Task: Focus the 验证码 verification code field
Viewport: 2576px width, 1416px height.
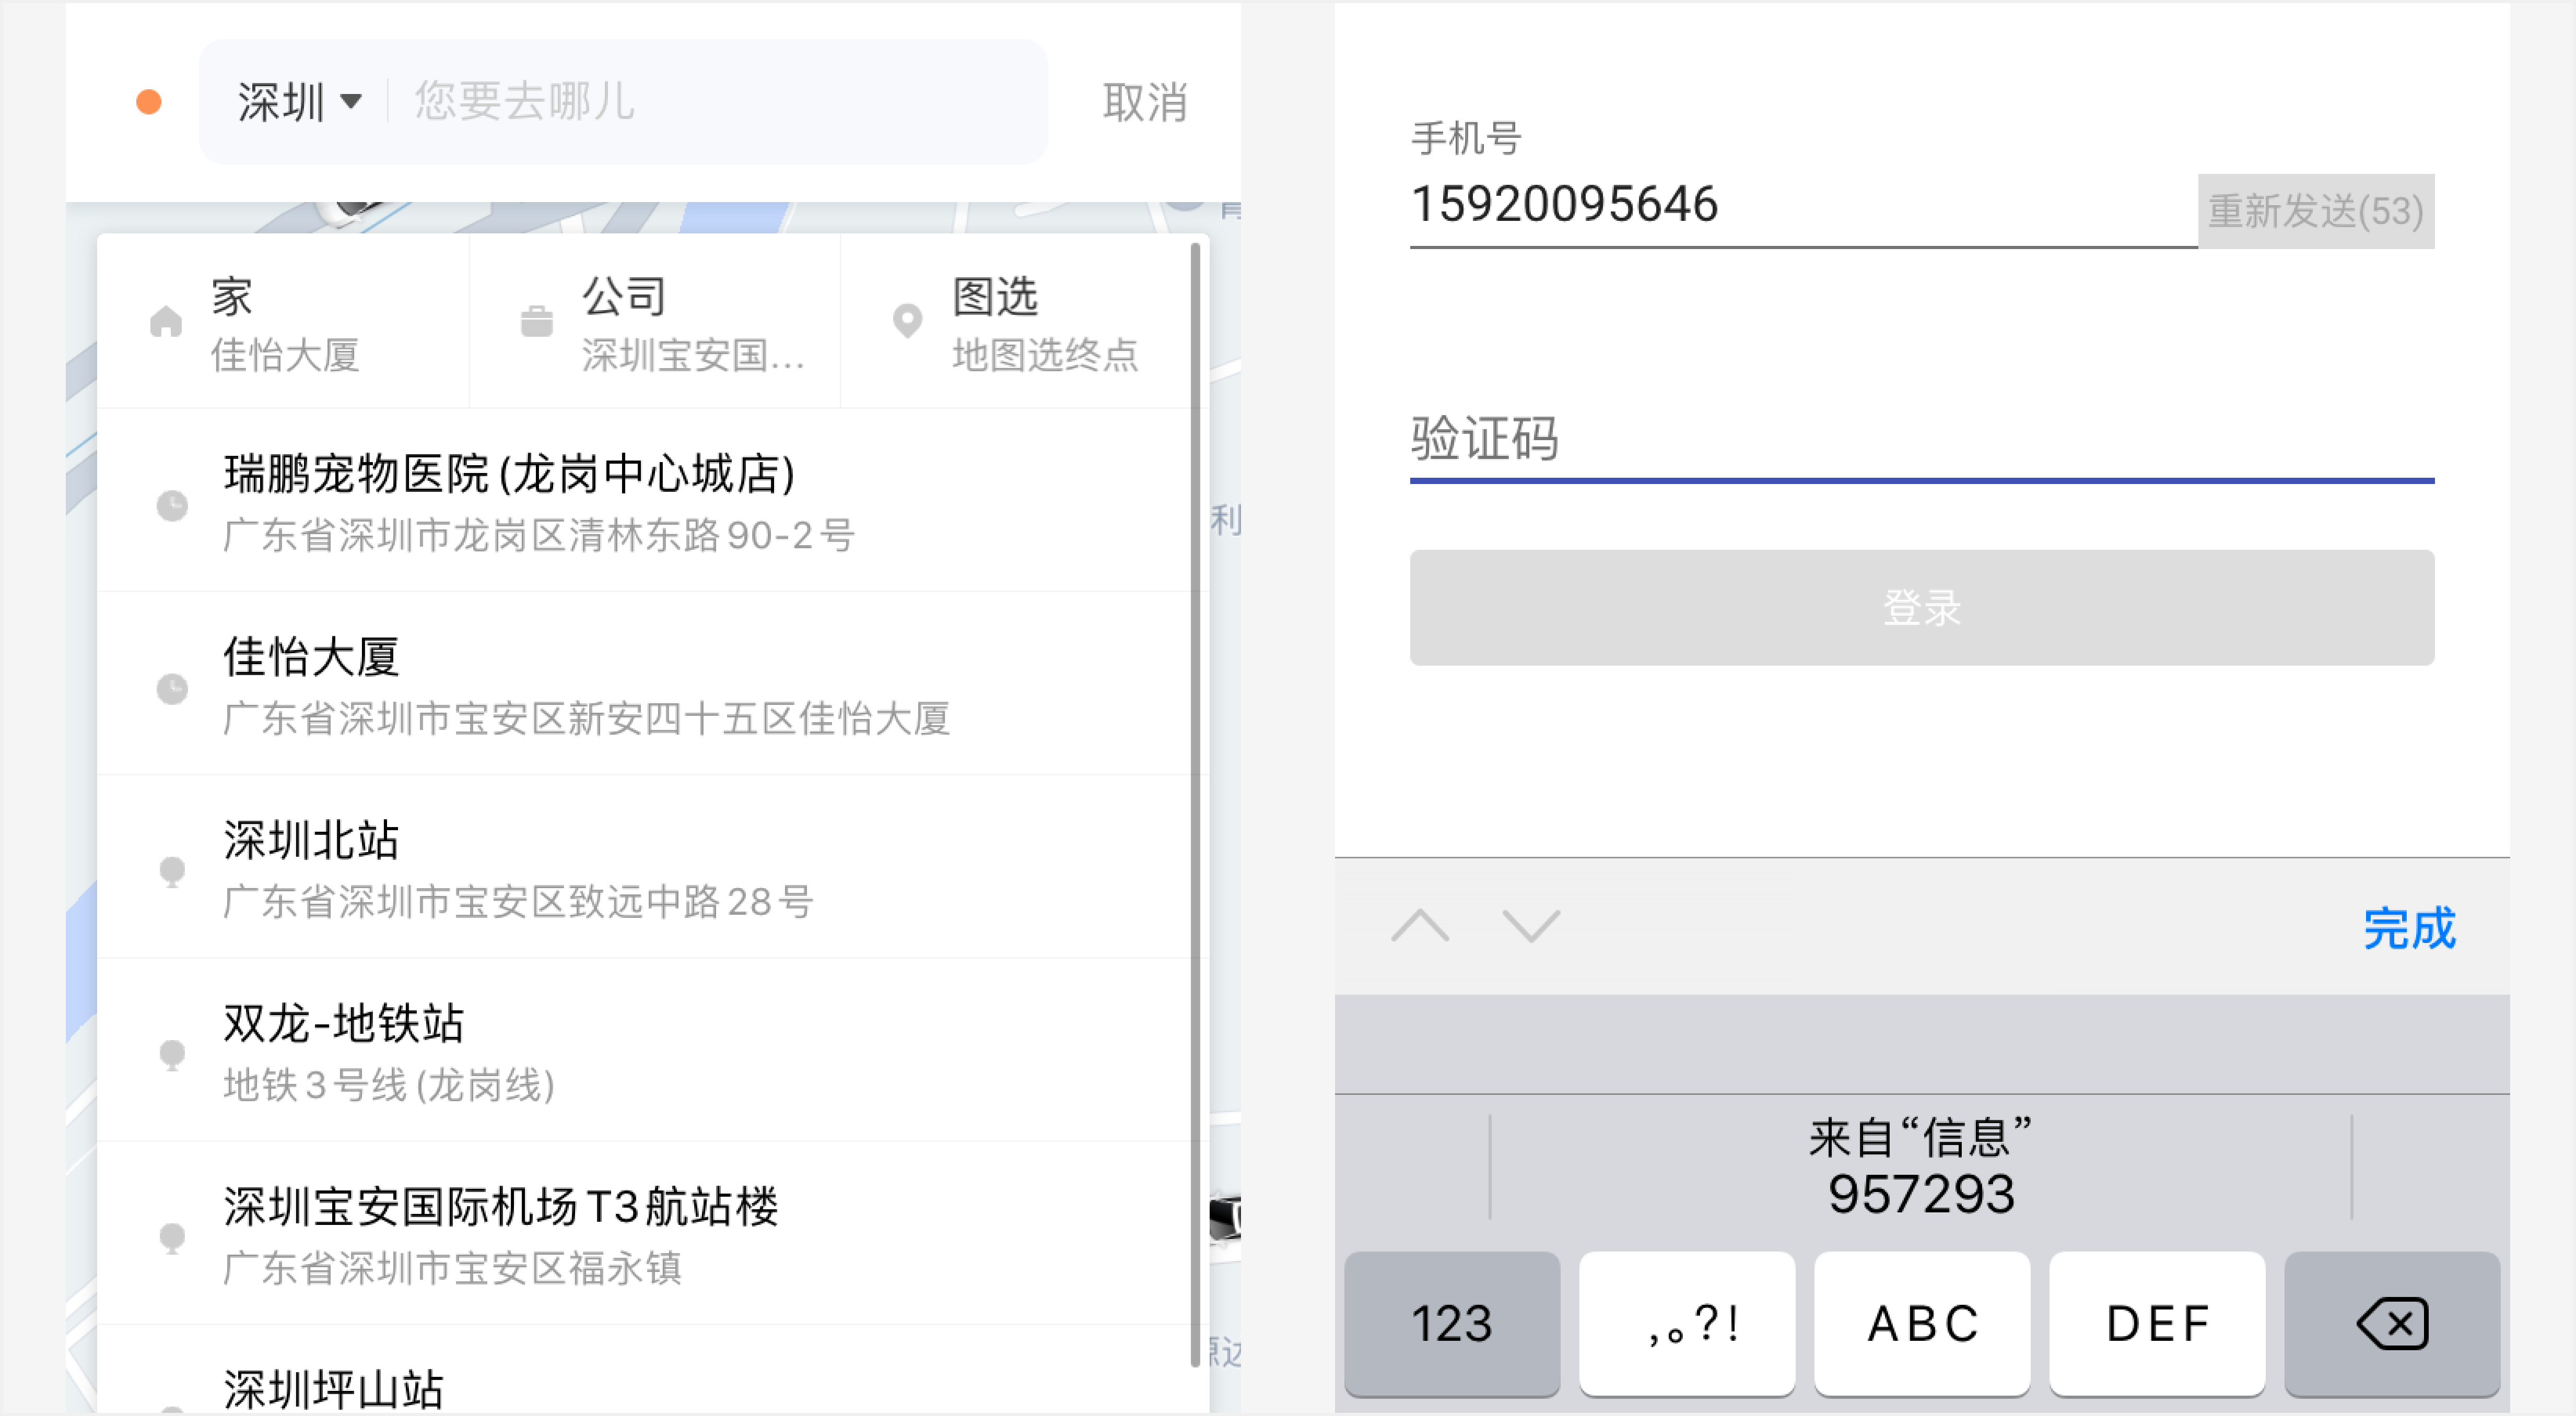Action: 1921,440
